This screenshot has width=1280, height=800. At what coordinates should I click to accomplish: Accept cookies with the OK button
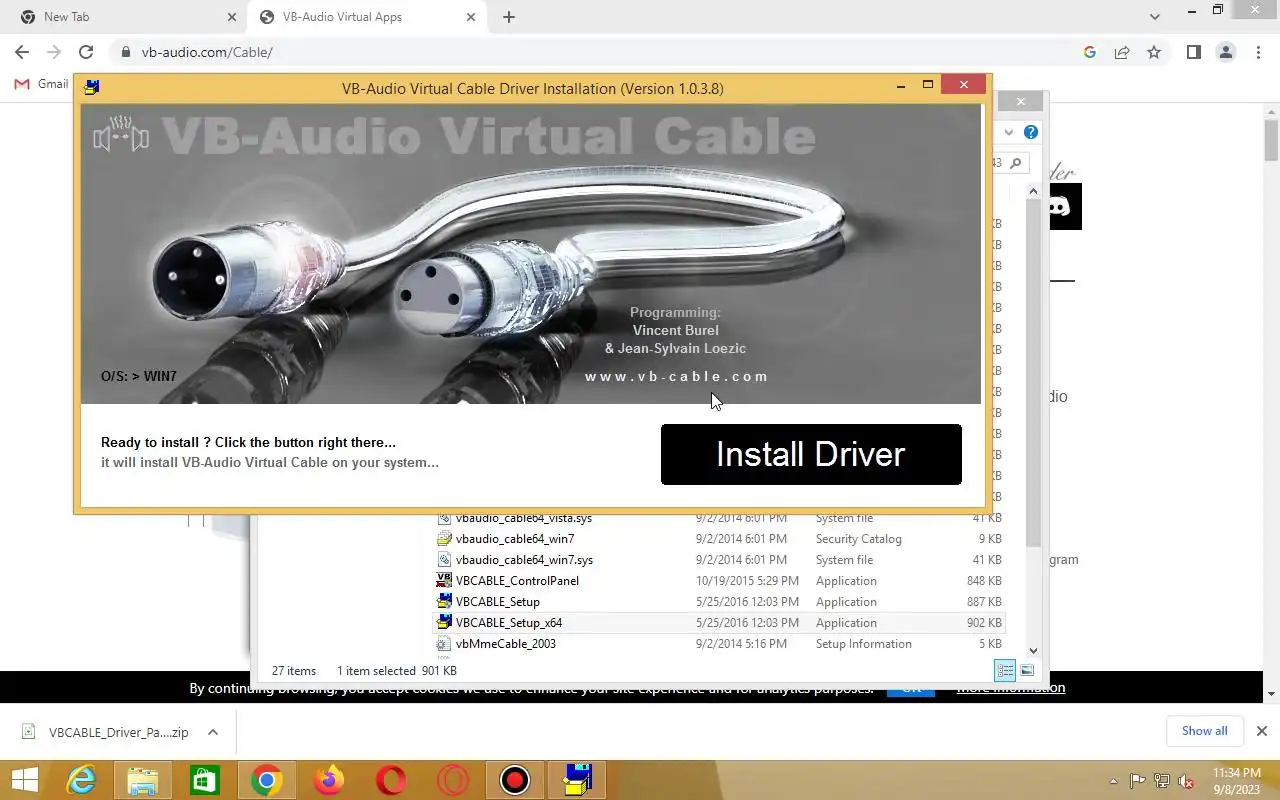(x=911, y=689)
